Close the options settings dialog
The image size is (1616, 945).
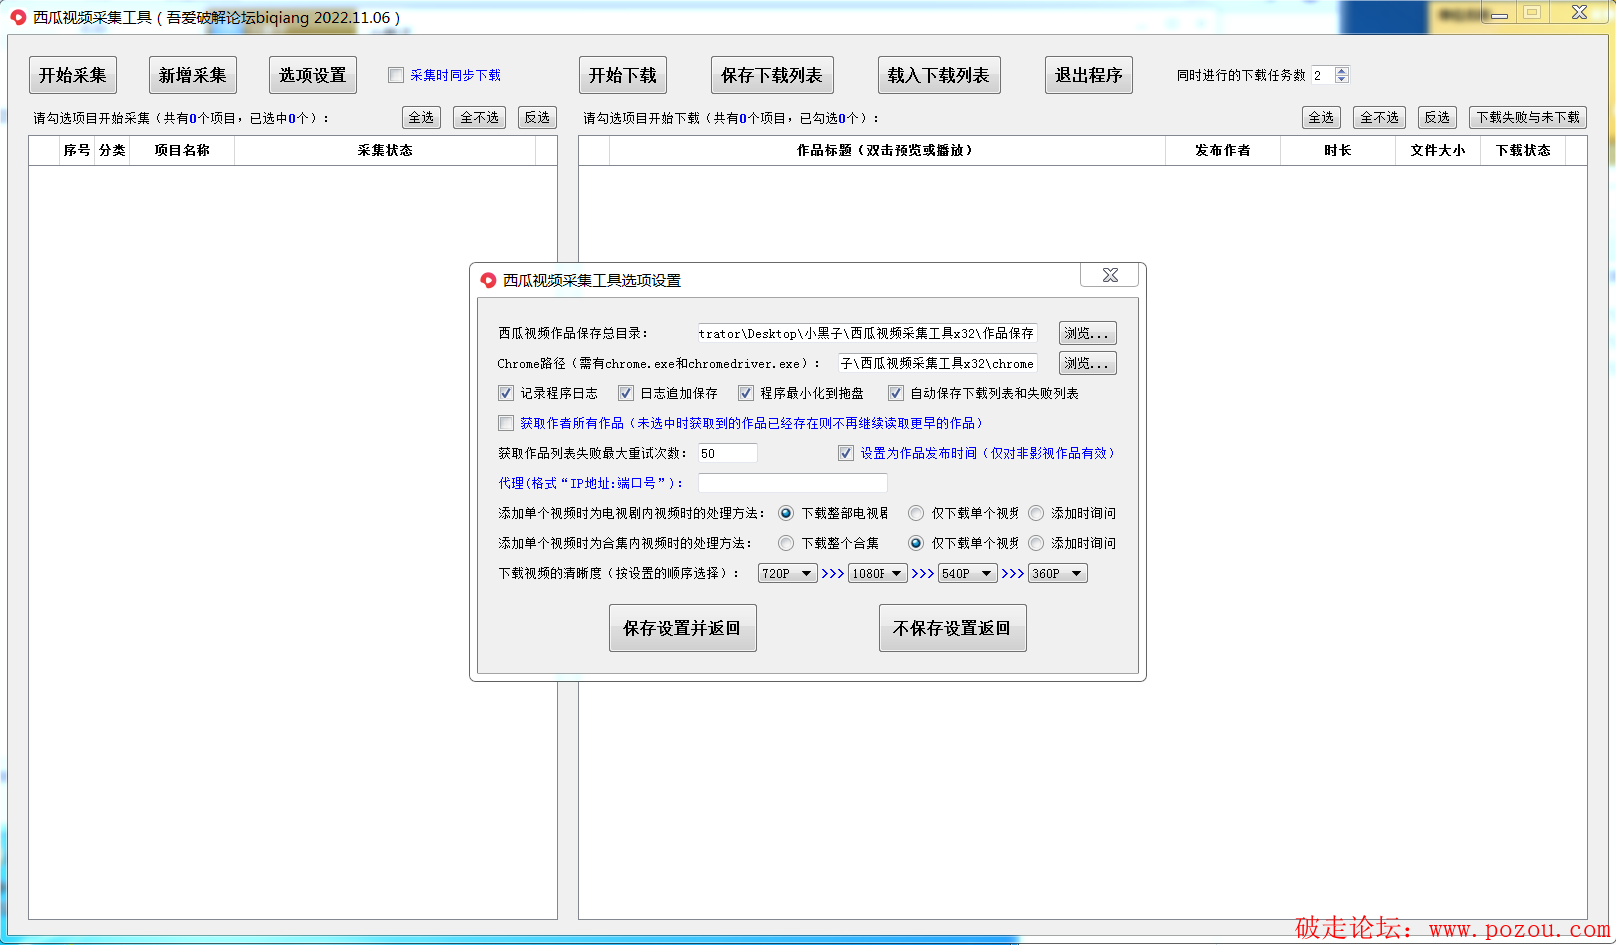[1110, 275]
